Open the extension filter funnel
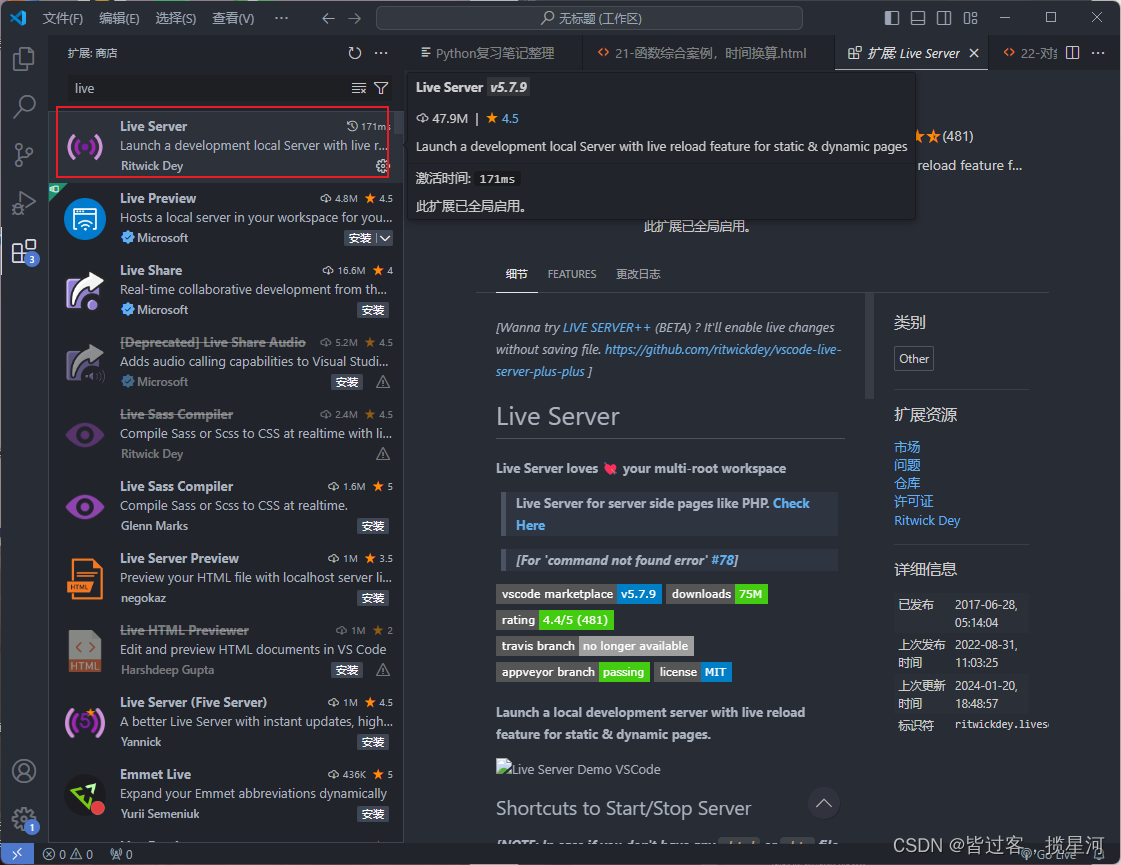1121x865 pixels. tap(381, 88)
